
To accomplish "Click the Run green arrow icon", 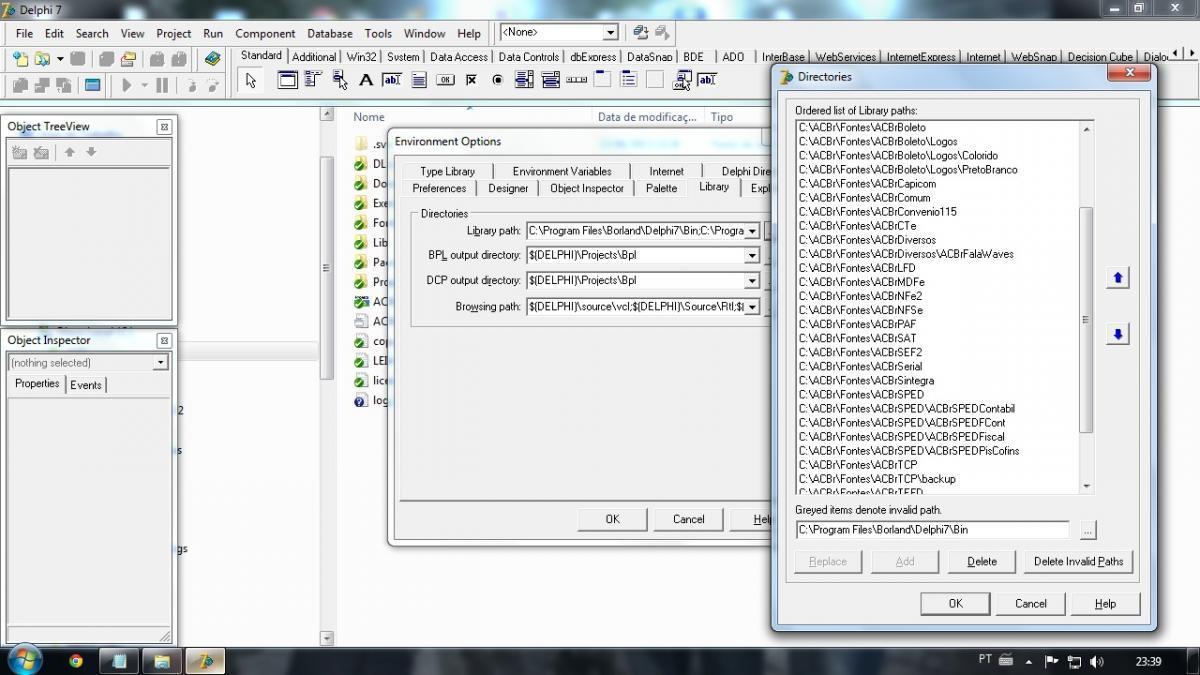I will [x=127, y=86].
